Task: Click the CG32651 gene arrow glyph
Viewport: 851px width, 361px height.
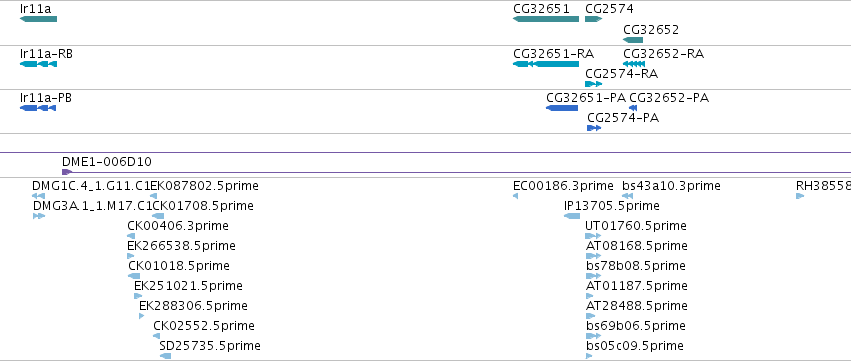Action: coord(546,19)
